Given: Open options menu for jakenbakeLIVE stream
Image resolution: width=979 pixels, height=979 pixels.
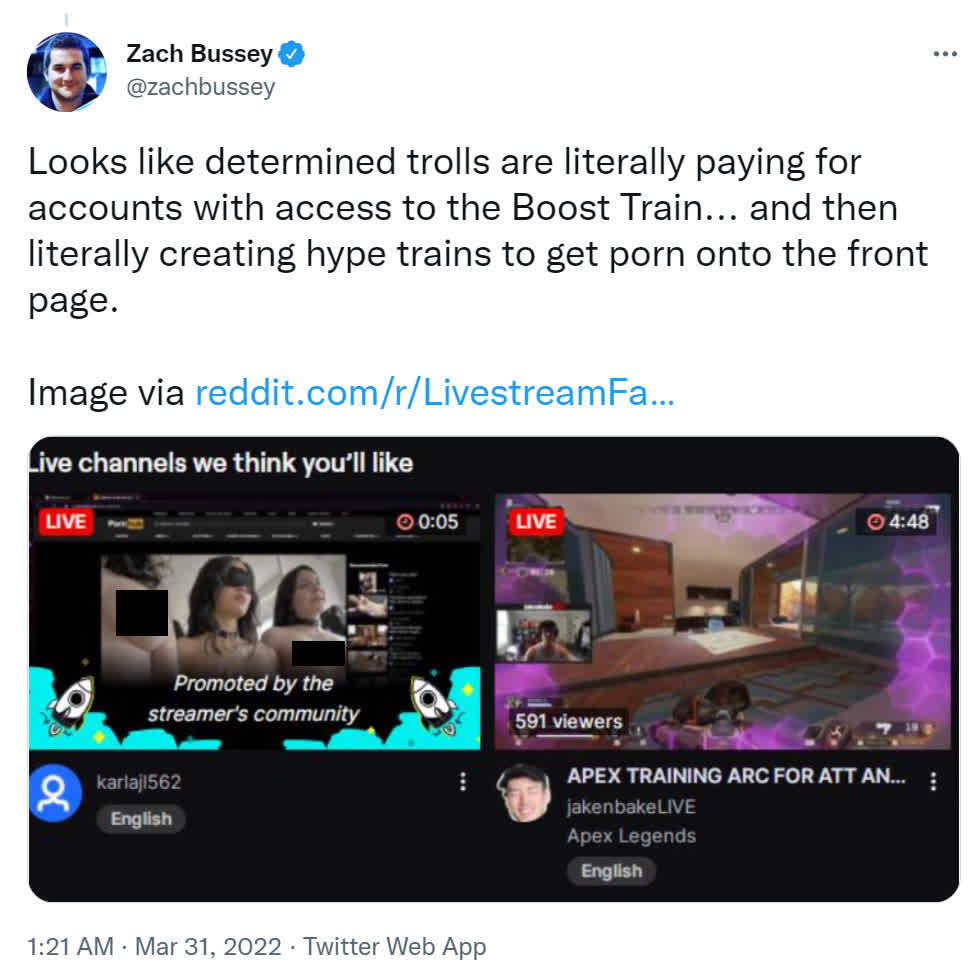Looking at the screenshot, I should point(933,781).
